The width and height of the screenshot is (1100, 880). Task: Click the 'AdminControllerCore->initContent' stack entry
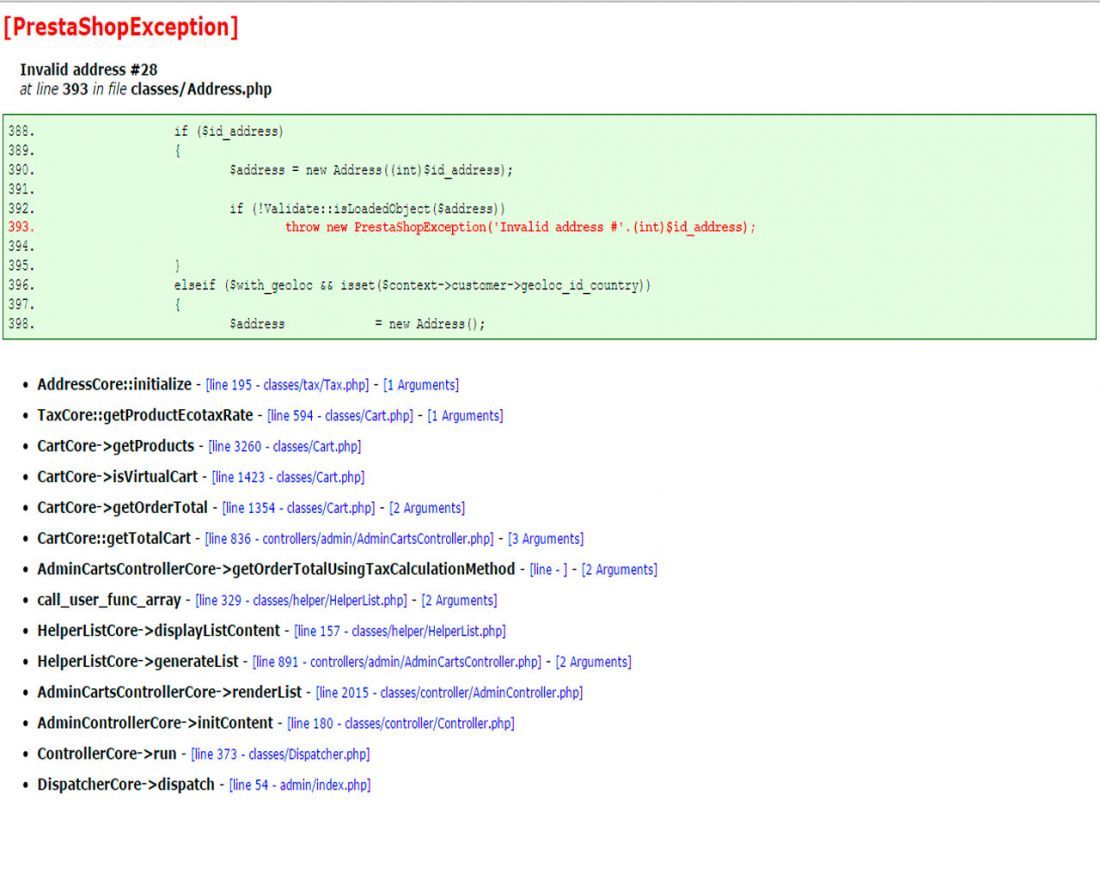(x=155, y=724)
